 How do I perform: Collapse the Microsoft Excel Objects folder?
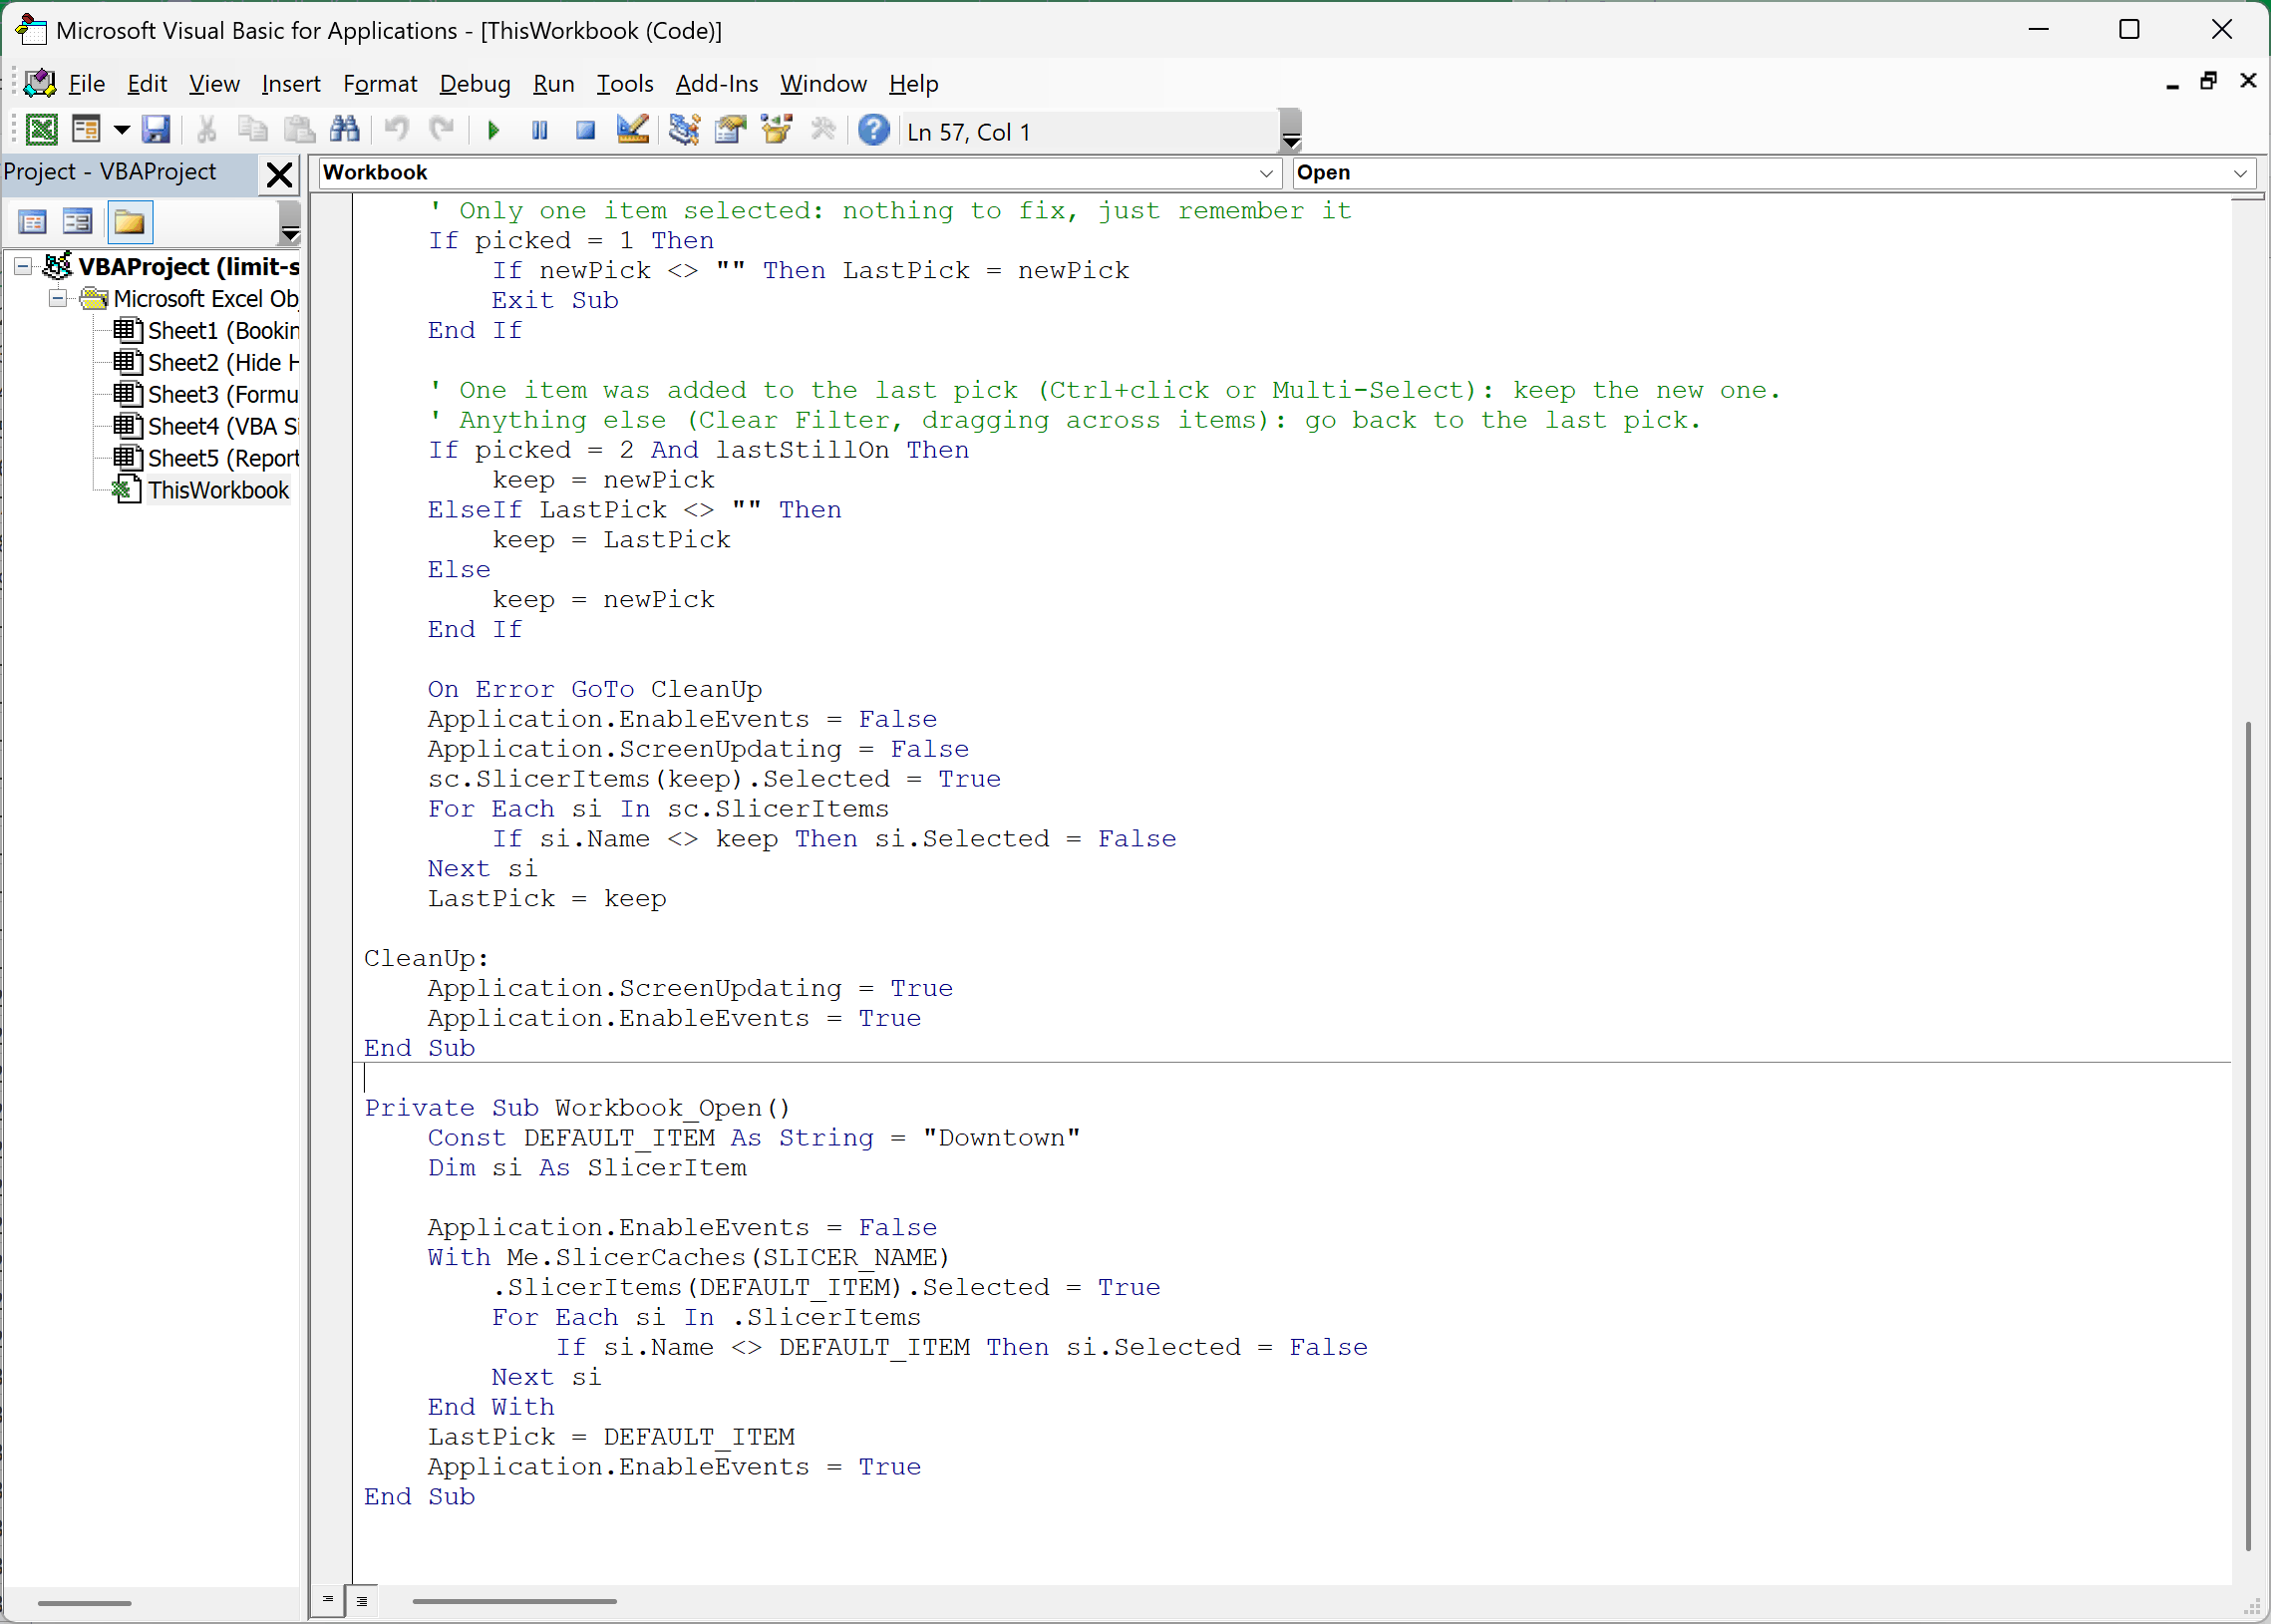pyautogui.click(x=58, y=299)
